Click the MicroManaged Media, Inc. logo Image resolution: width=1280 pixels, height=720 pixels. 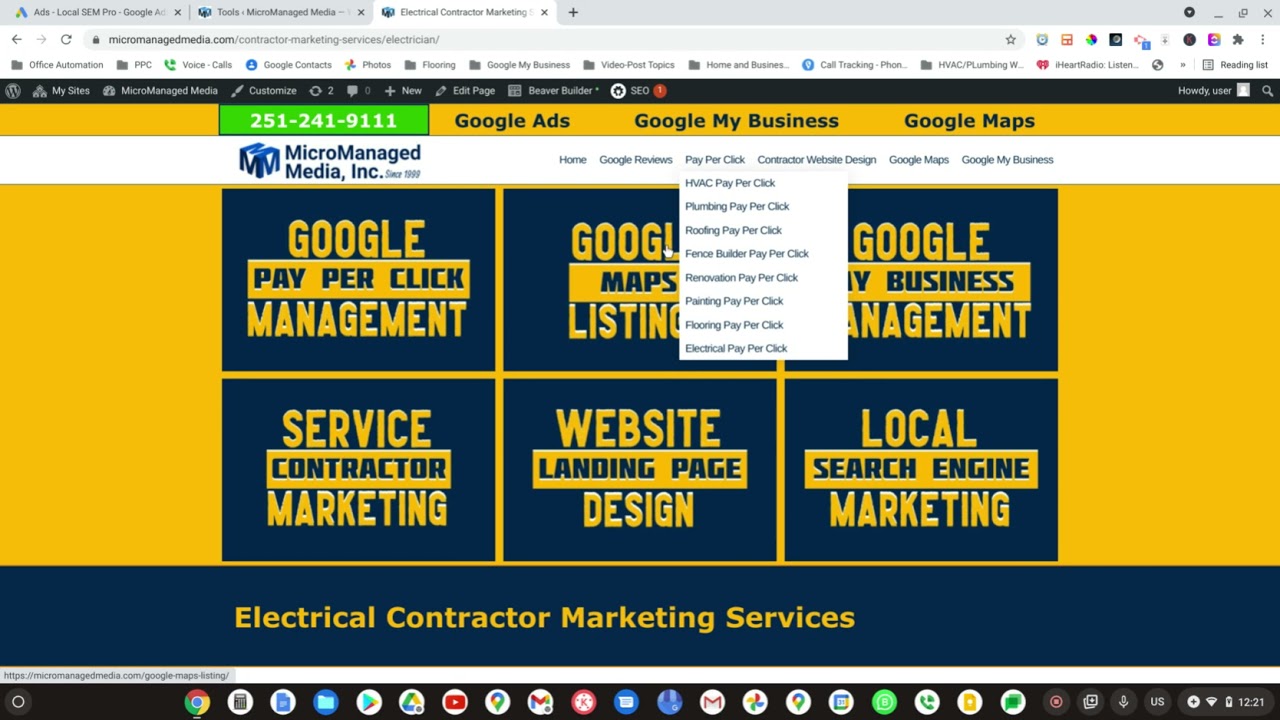[329, 161]
